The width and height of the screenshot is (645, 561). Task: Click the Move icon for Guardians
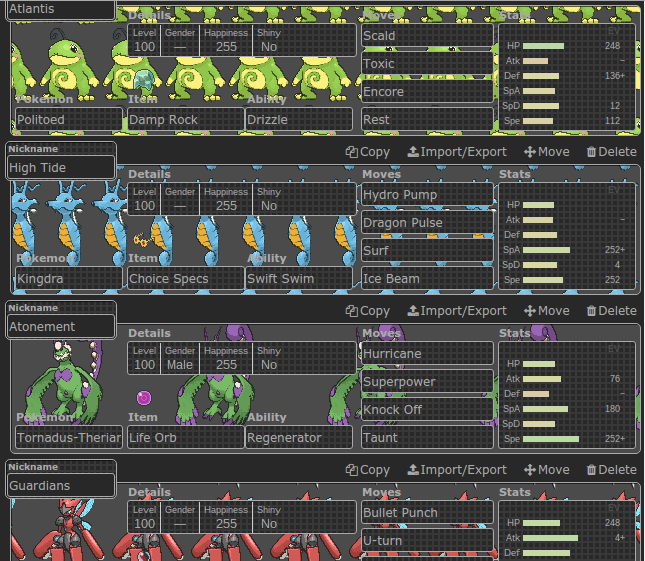pos(530,470)
